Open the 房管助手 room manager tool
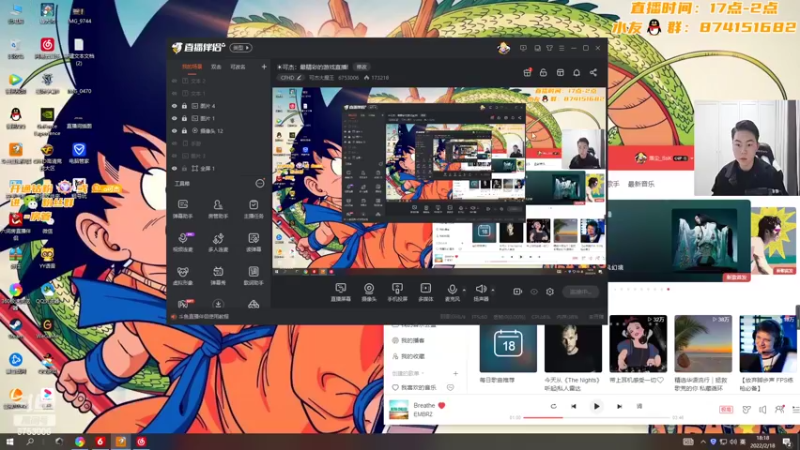This screenshot has width=800, height=450. pyautogui.click(x=218, y=209)
